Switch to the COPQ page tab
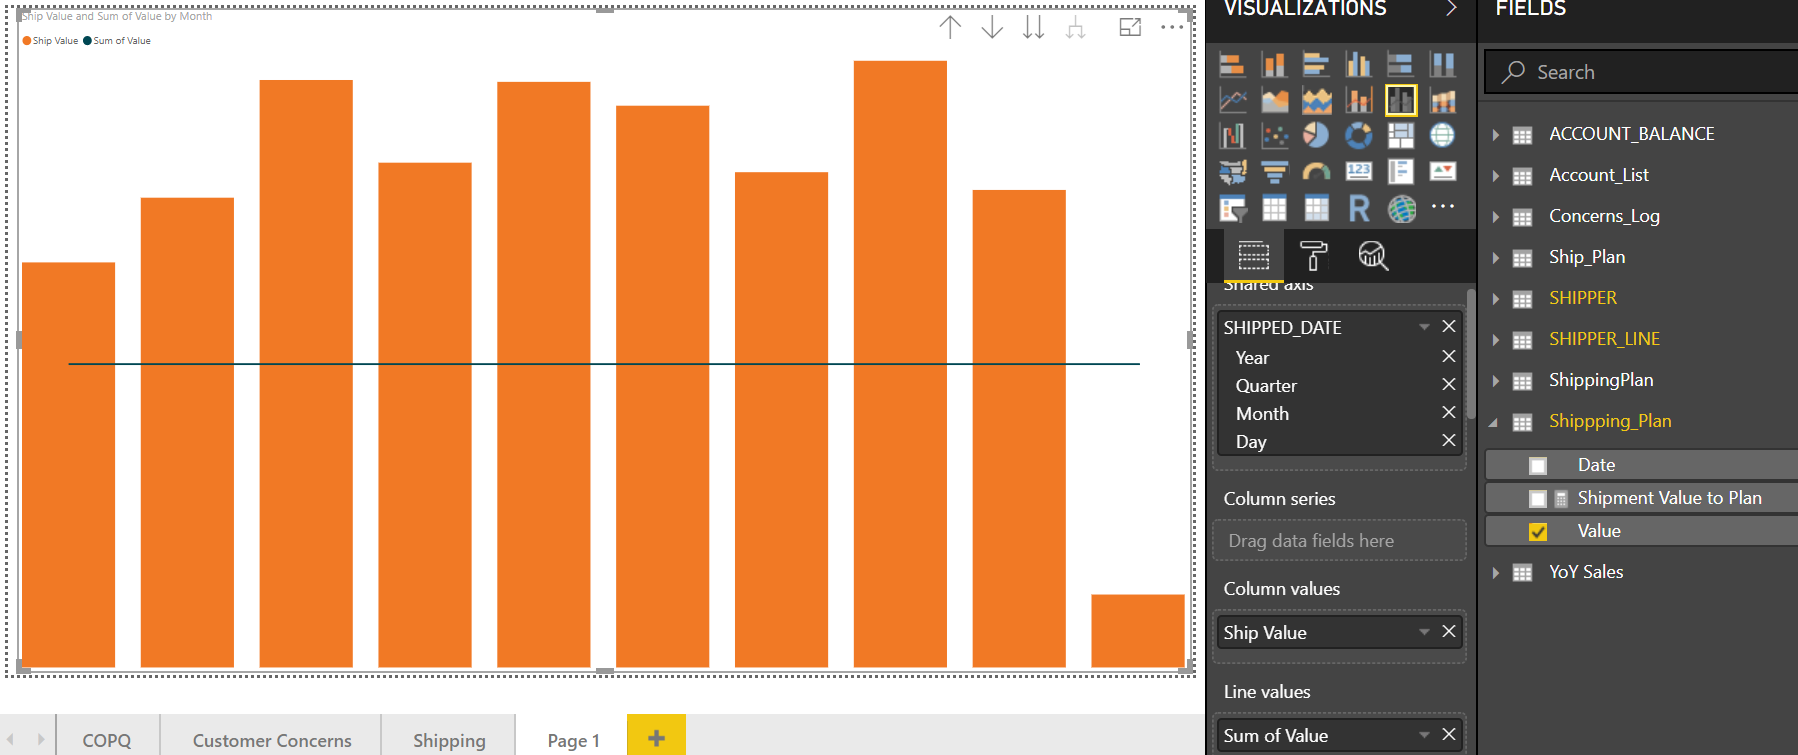 click(107, 740)
